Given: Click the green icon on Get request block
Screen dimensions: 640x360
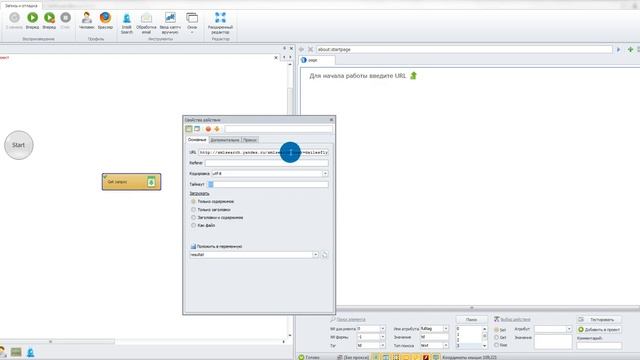Looking at the screenshot, I should click(151, 182).
